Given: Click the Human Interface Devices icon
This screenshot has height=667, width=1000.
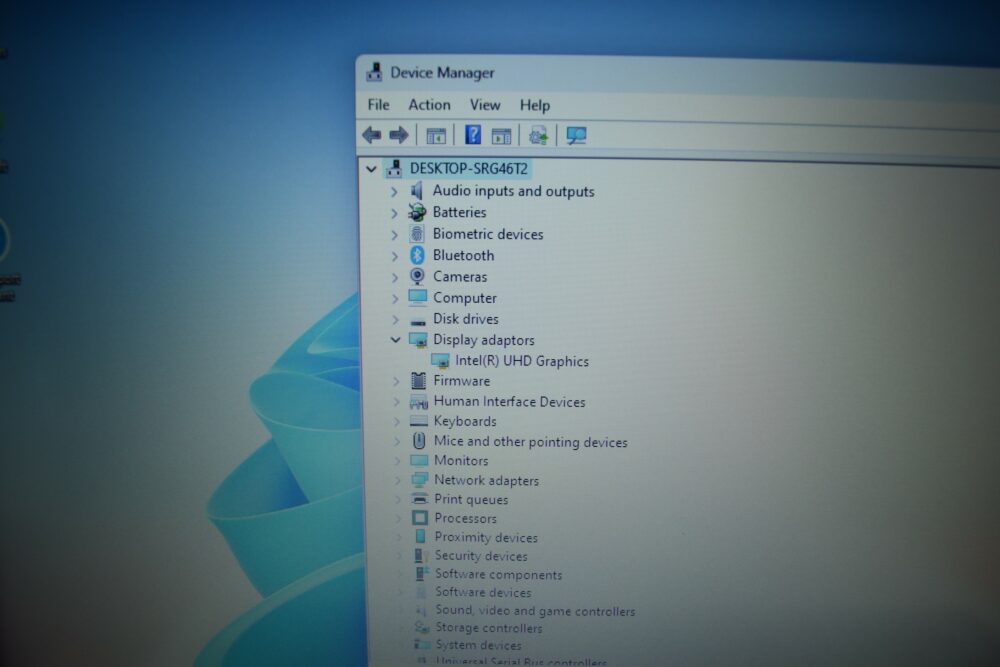Looking at the screenshot, I should pyautogui.click(x=418, y=401).
